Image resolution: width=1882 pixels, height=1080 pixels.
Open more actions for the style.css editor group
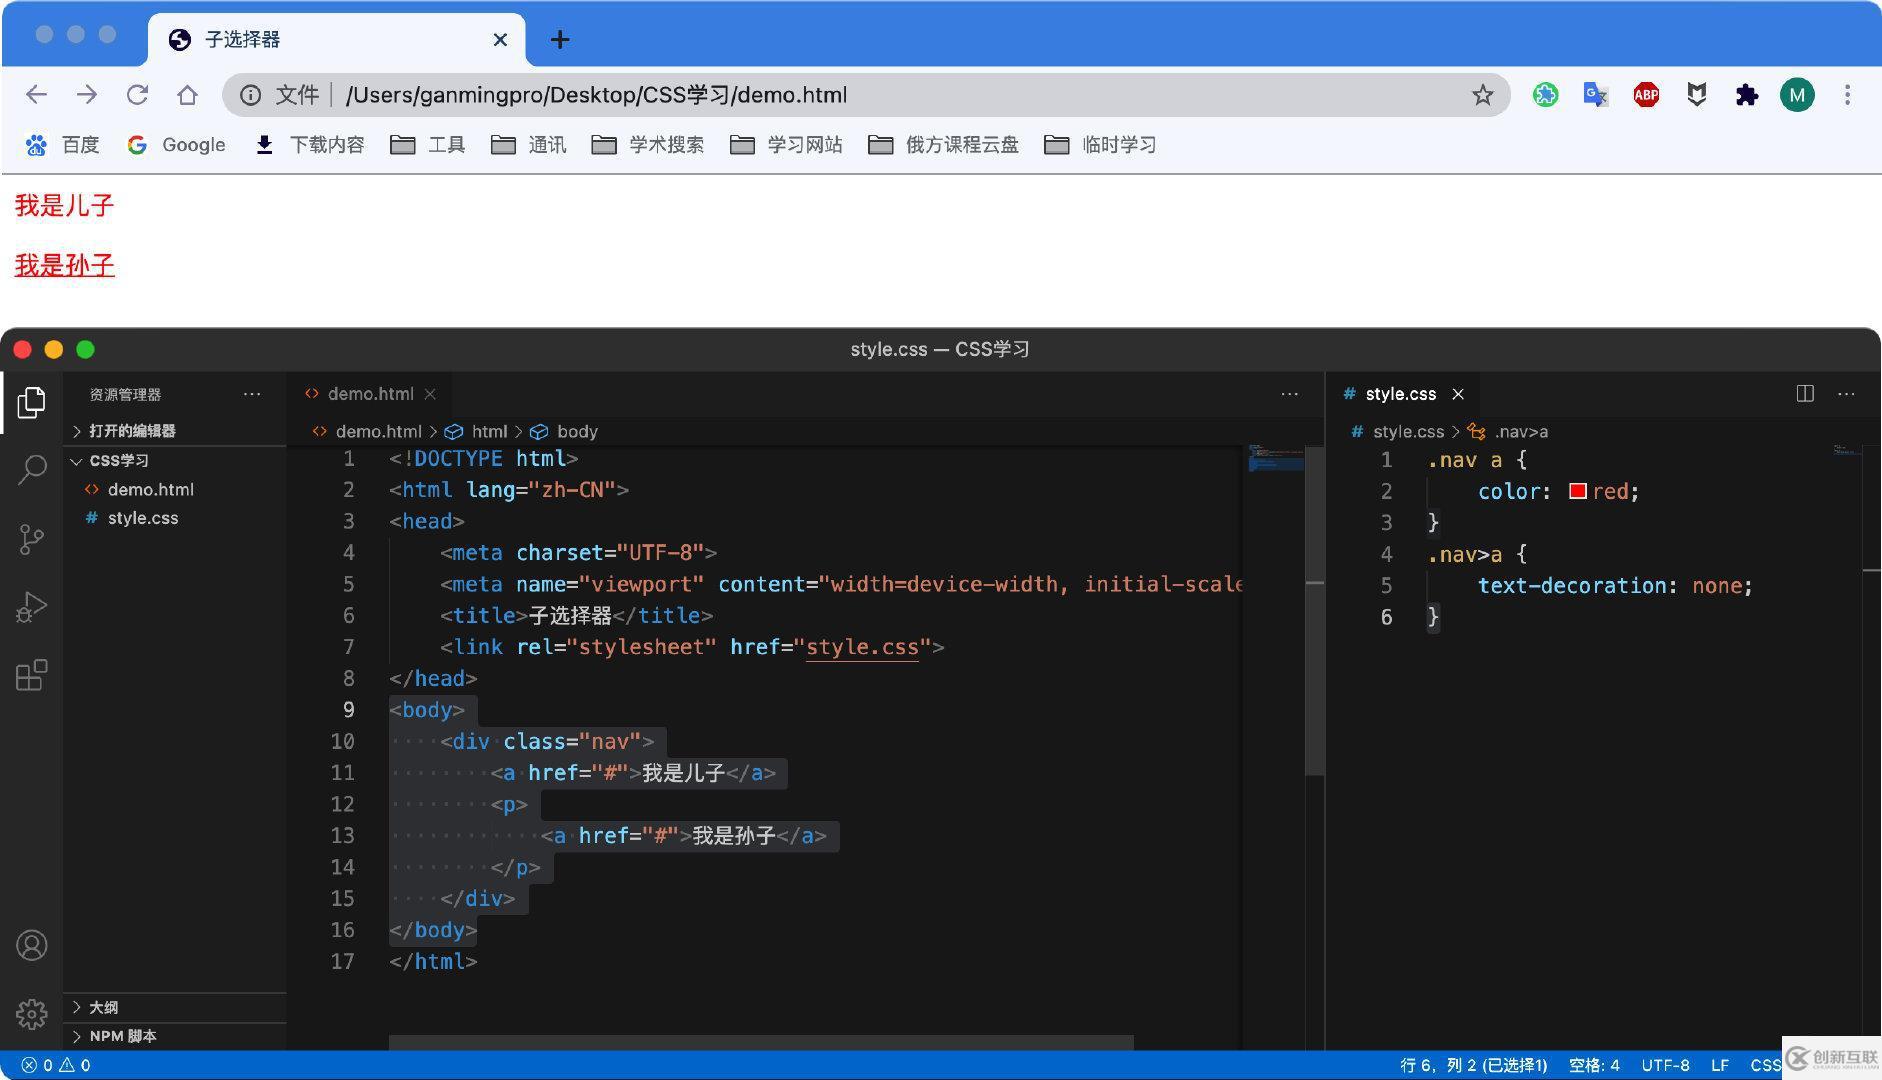pyautogui.click(x=1846, y=394)
